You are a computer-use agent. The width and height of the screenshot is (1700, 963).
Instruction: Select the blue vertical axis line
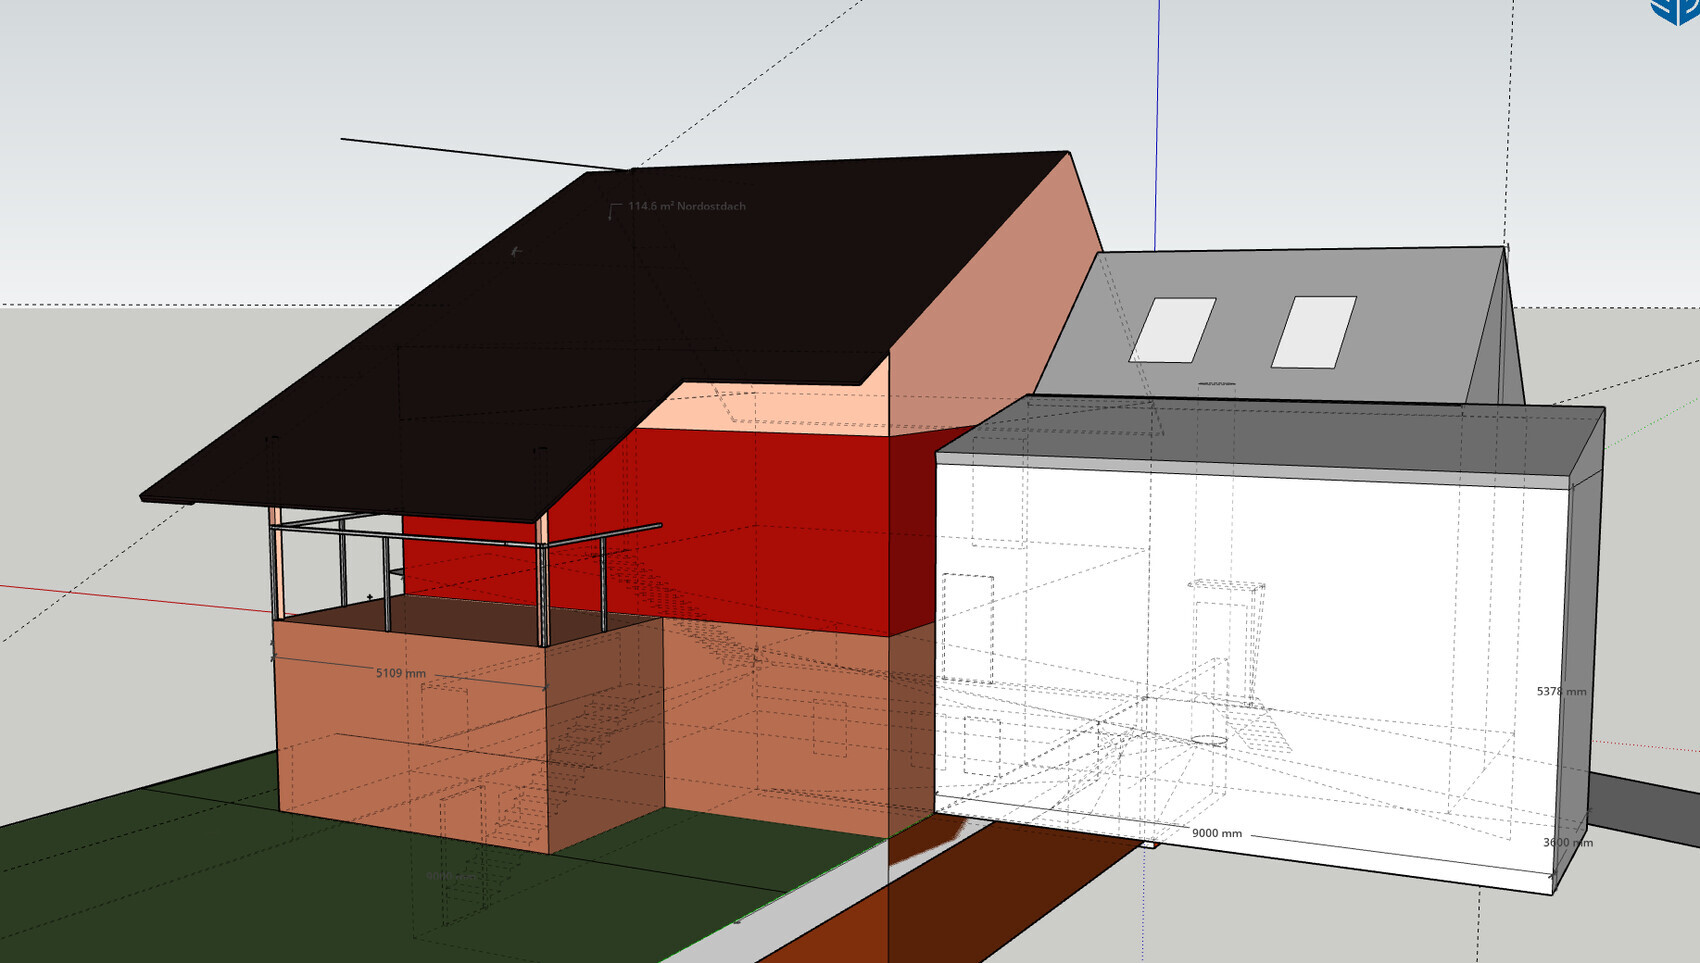click(1157, 120)
